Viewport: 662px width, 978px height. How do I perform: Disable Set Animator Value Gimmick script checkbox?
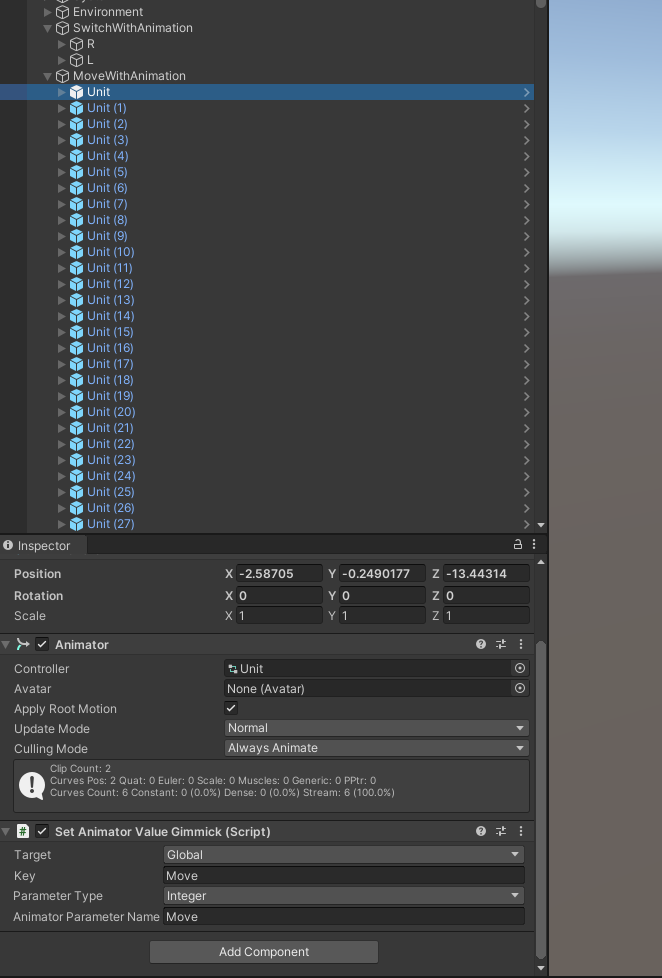tap(42, 831)
